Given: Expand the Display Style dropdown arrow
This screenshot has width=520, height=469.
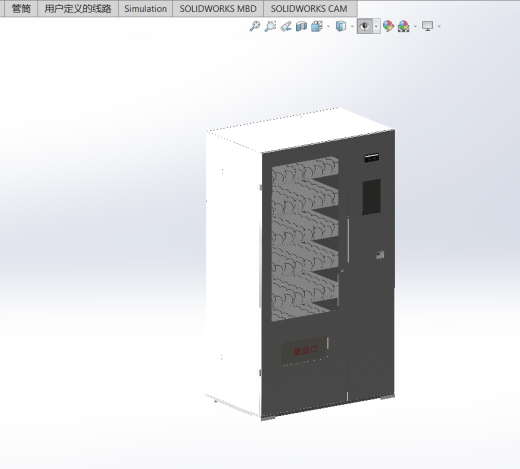Looking at the screenshot, I should [x=352, y=26].
